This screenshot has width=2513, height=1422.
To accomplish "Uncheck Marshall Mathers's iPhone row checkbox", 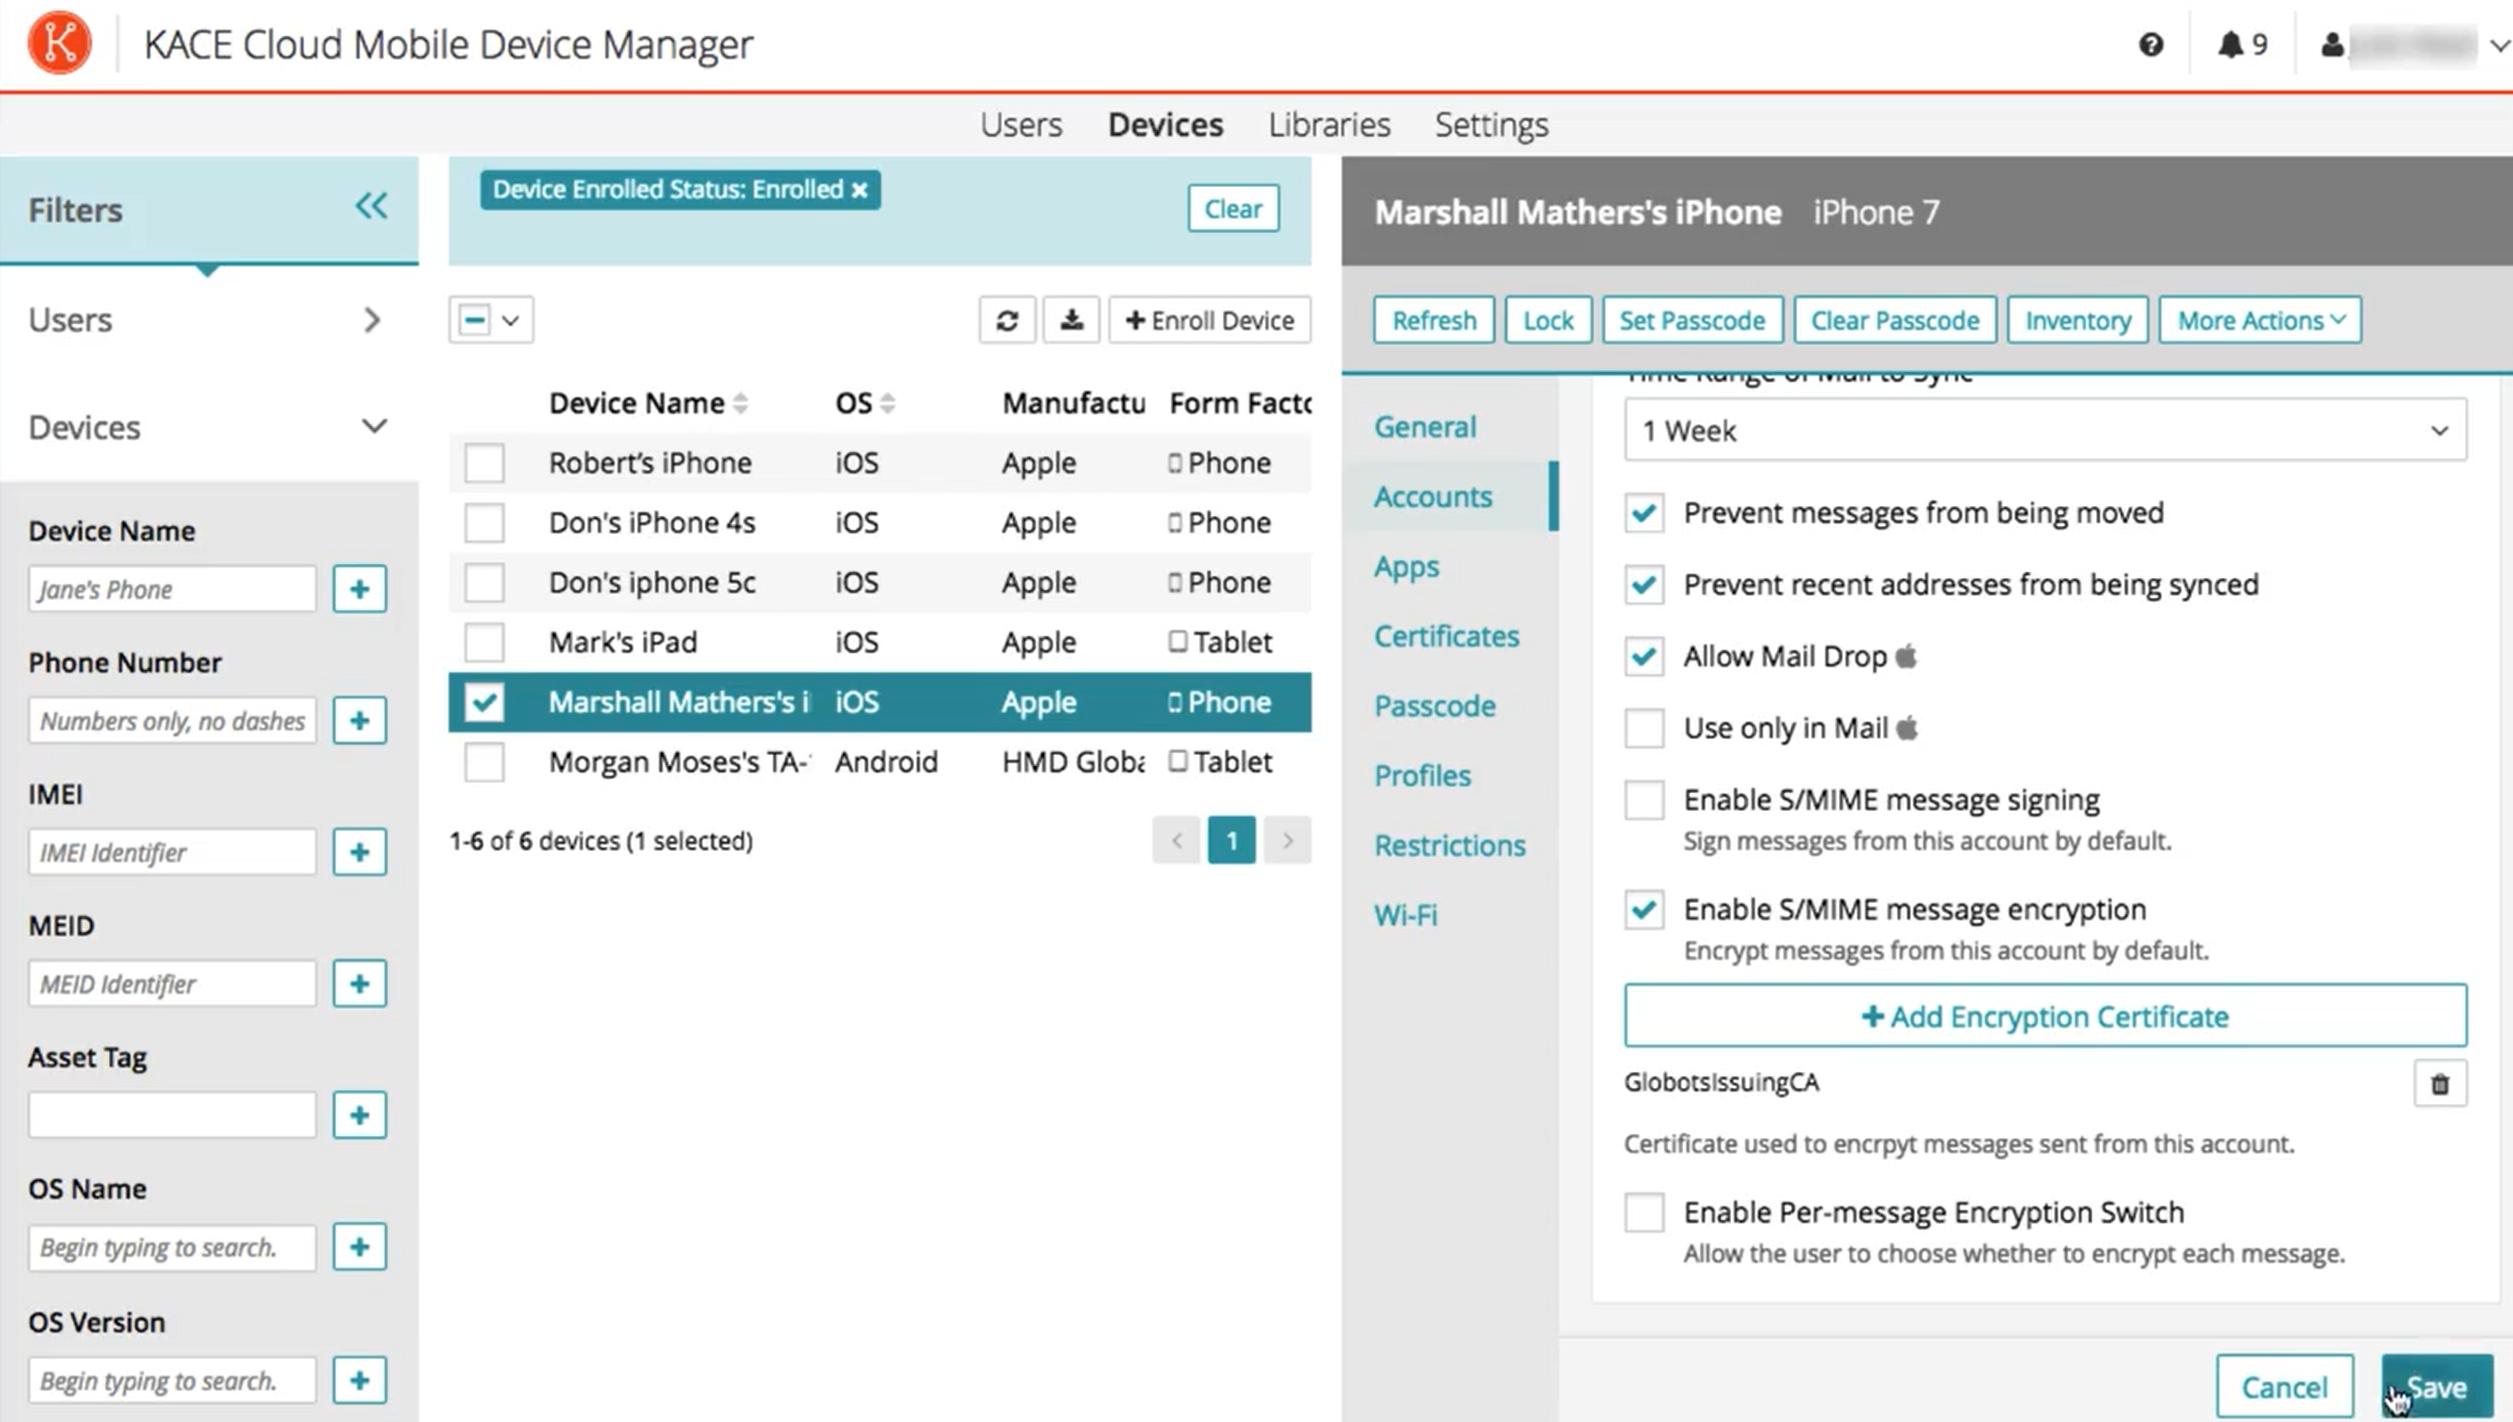I will (x=484, y=702).
